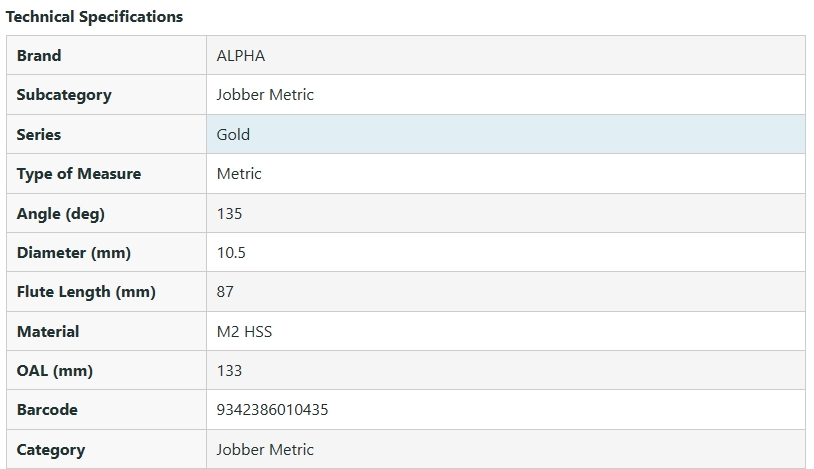Image resolution: width=814 pixels, height=469 pixels.
Task: Click the Jobber Metric subcategory value
Action: pyautogui.click(x=265, y=95)
